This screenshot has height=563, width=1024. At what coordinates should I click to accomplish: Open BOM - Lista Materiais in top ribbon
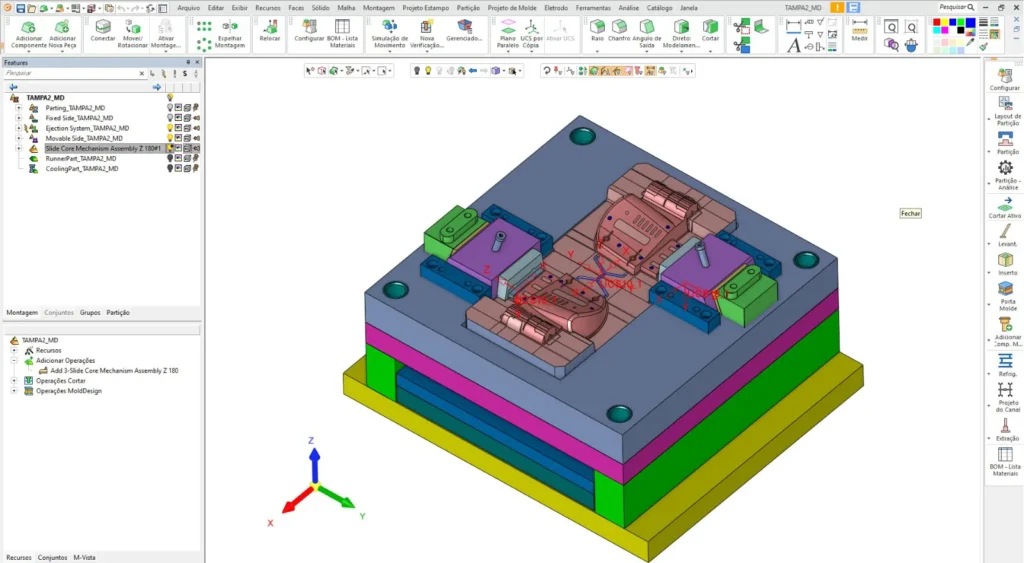click(342, 33)
